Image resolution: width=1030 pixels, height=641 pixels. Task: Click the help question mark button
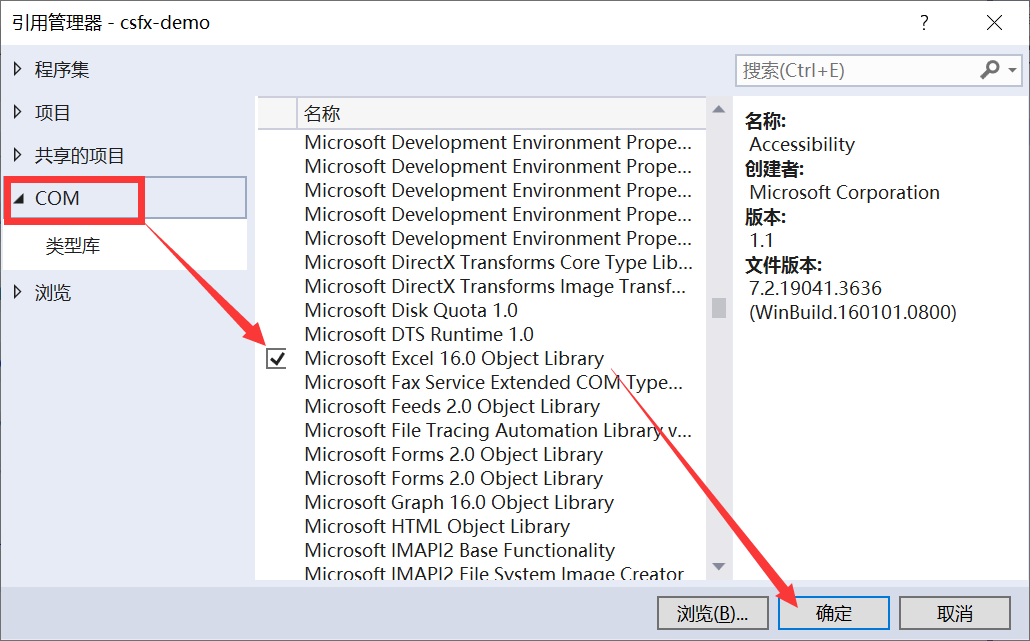[x=924, y=23]
